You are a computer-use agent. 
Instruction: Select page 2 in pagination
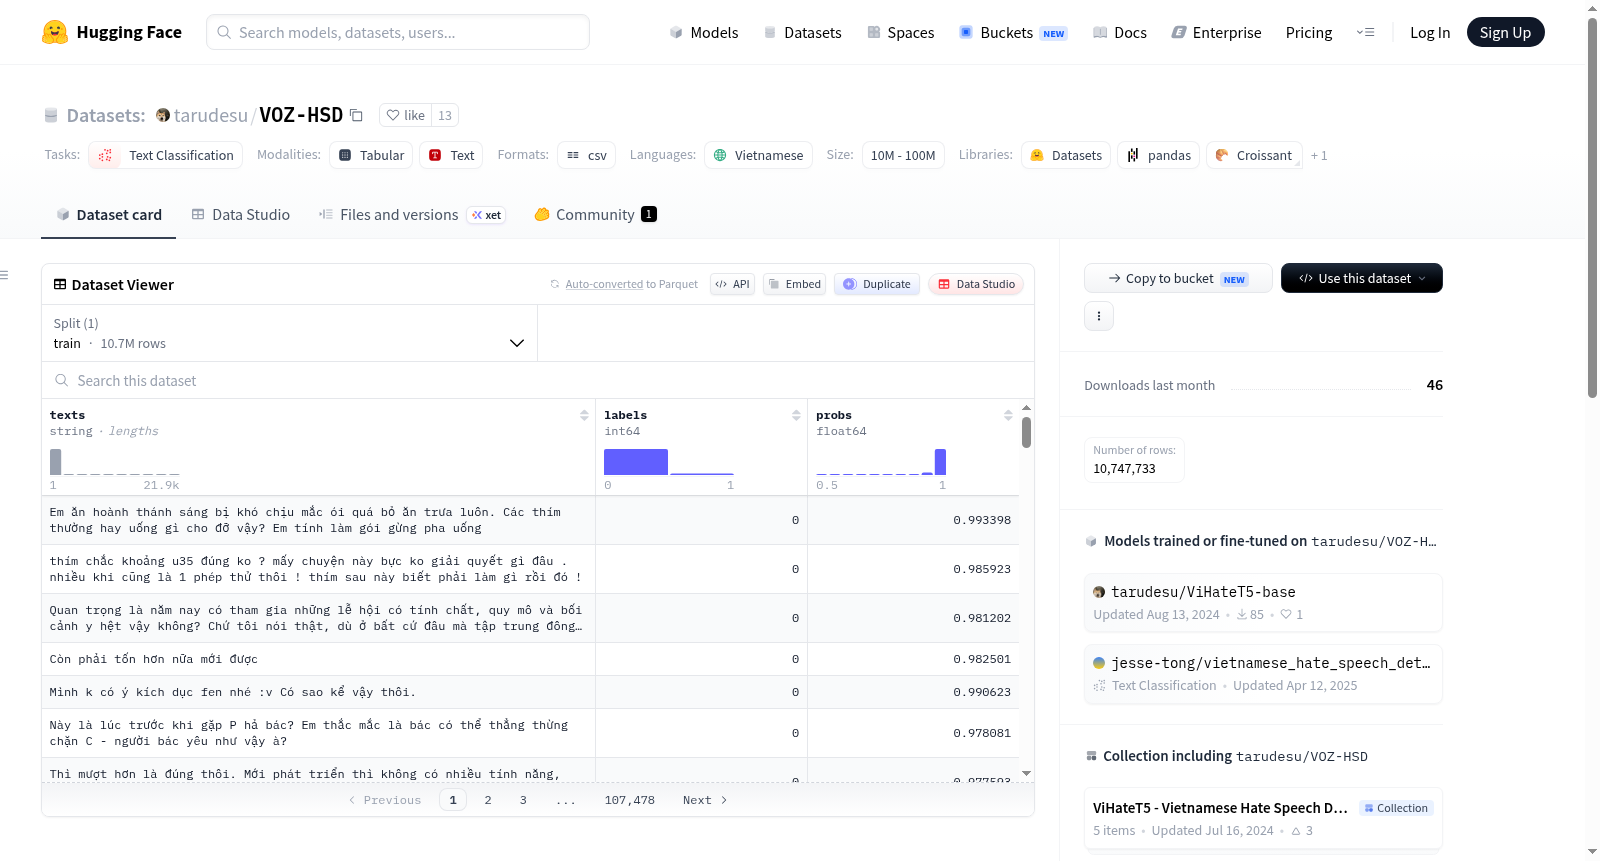pos(488,800)
